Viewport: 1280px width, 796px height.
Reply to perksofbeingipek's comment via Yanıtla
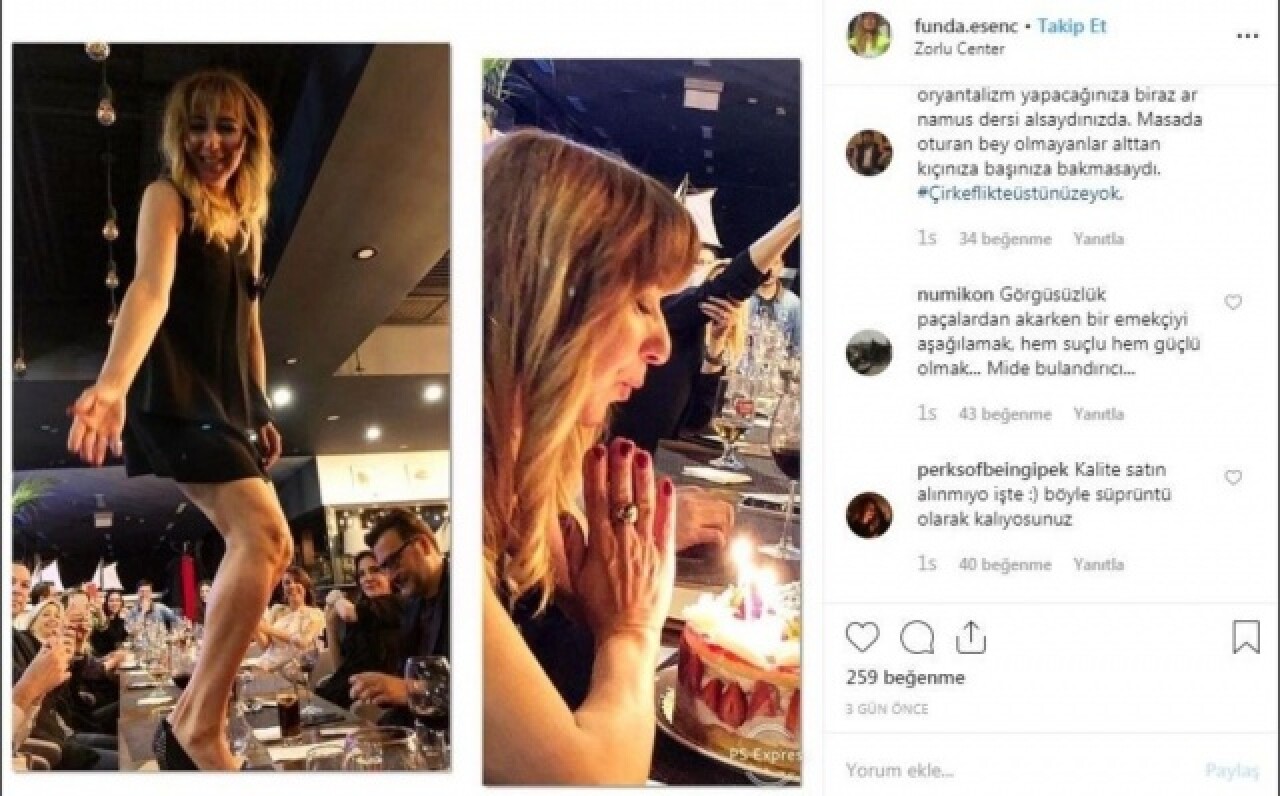(x=1098, y=565)
